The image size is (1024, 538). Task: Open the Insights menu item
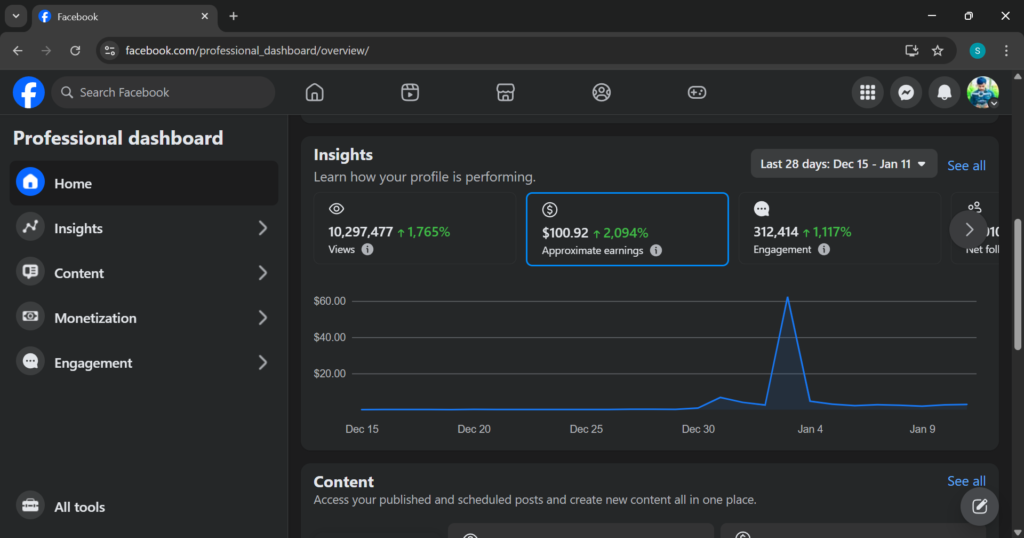(x=144, y=228)
